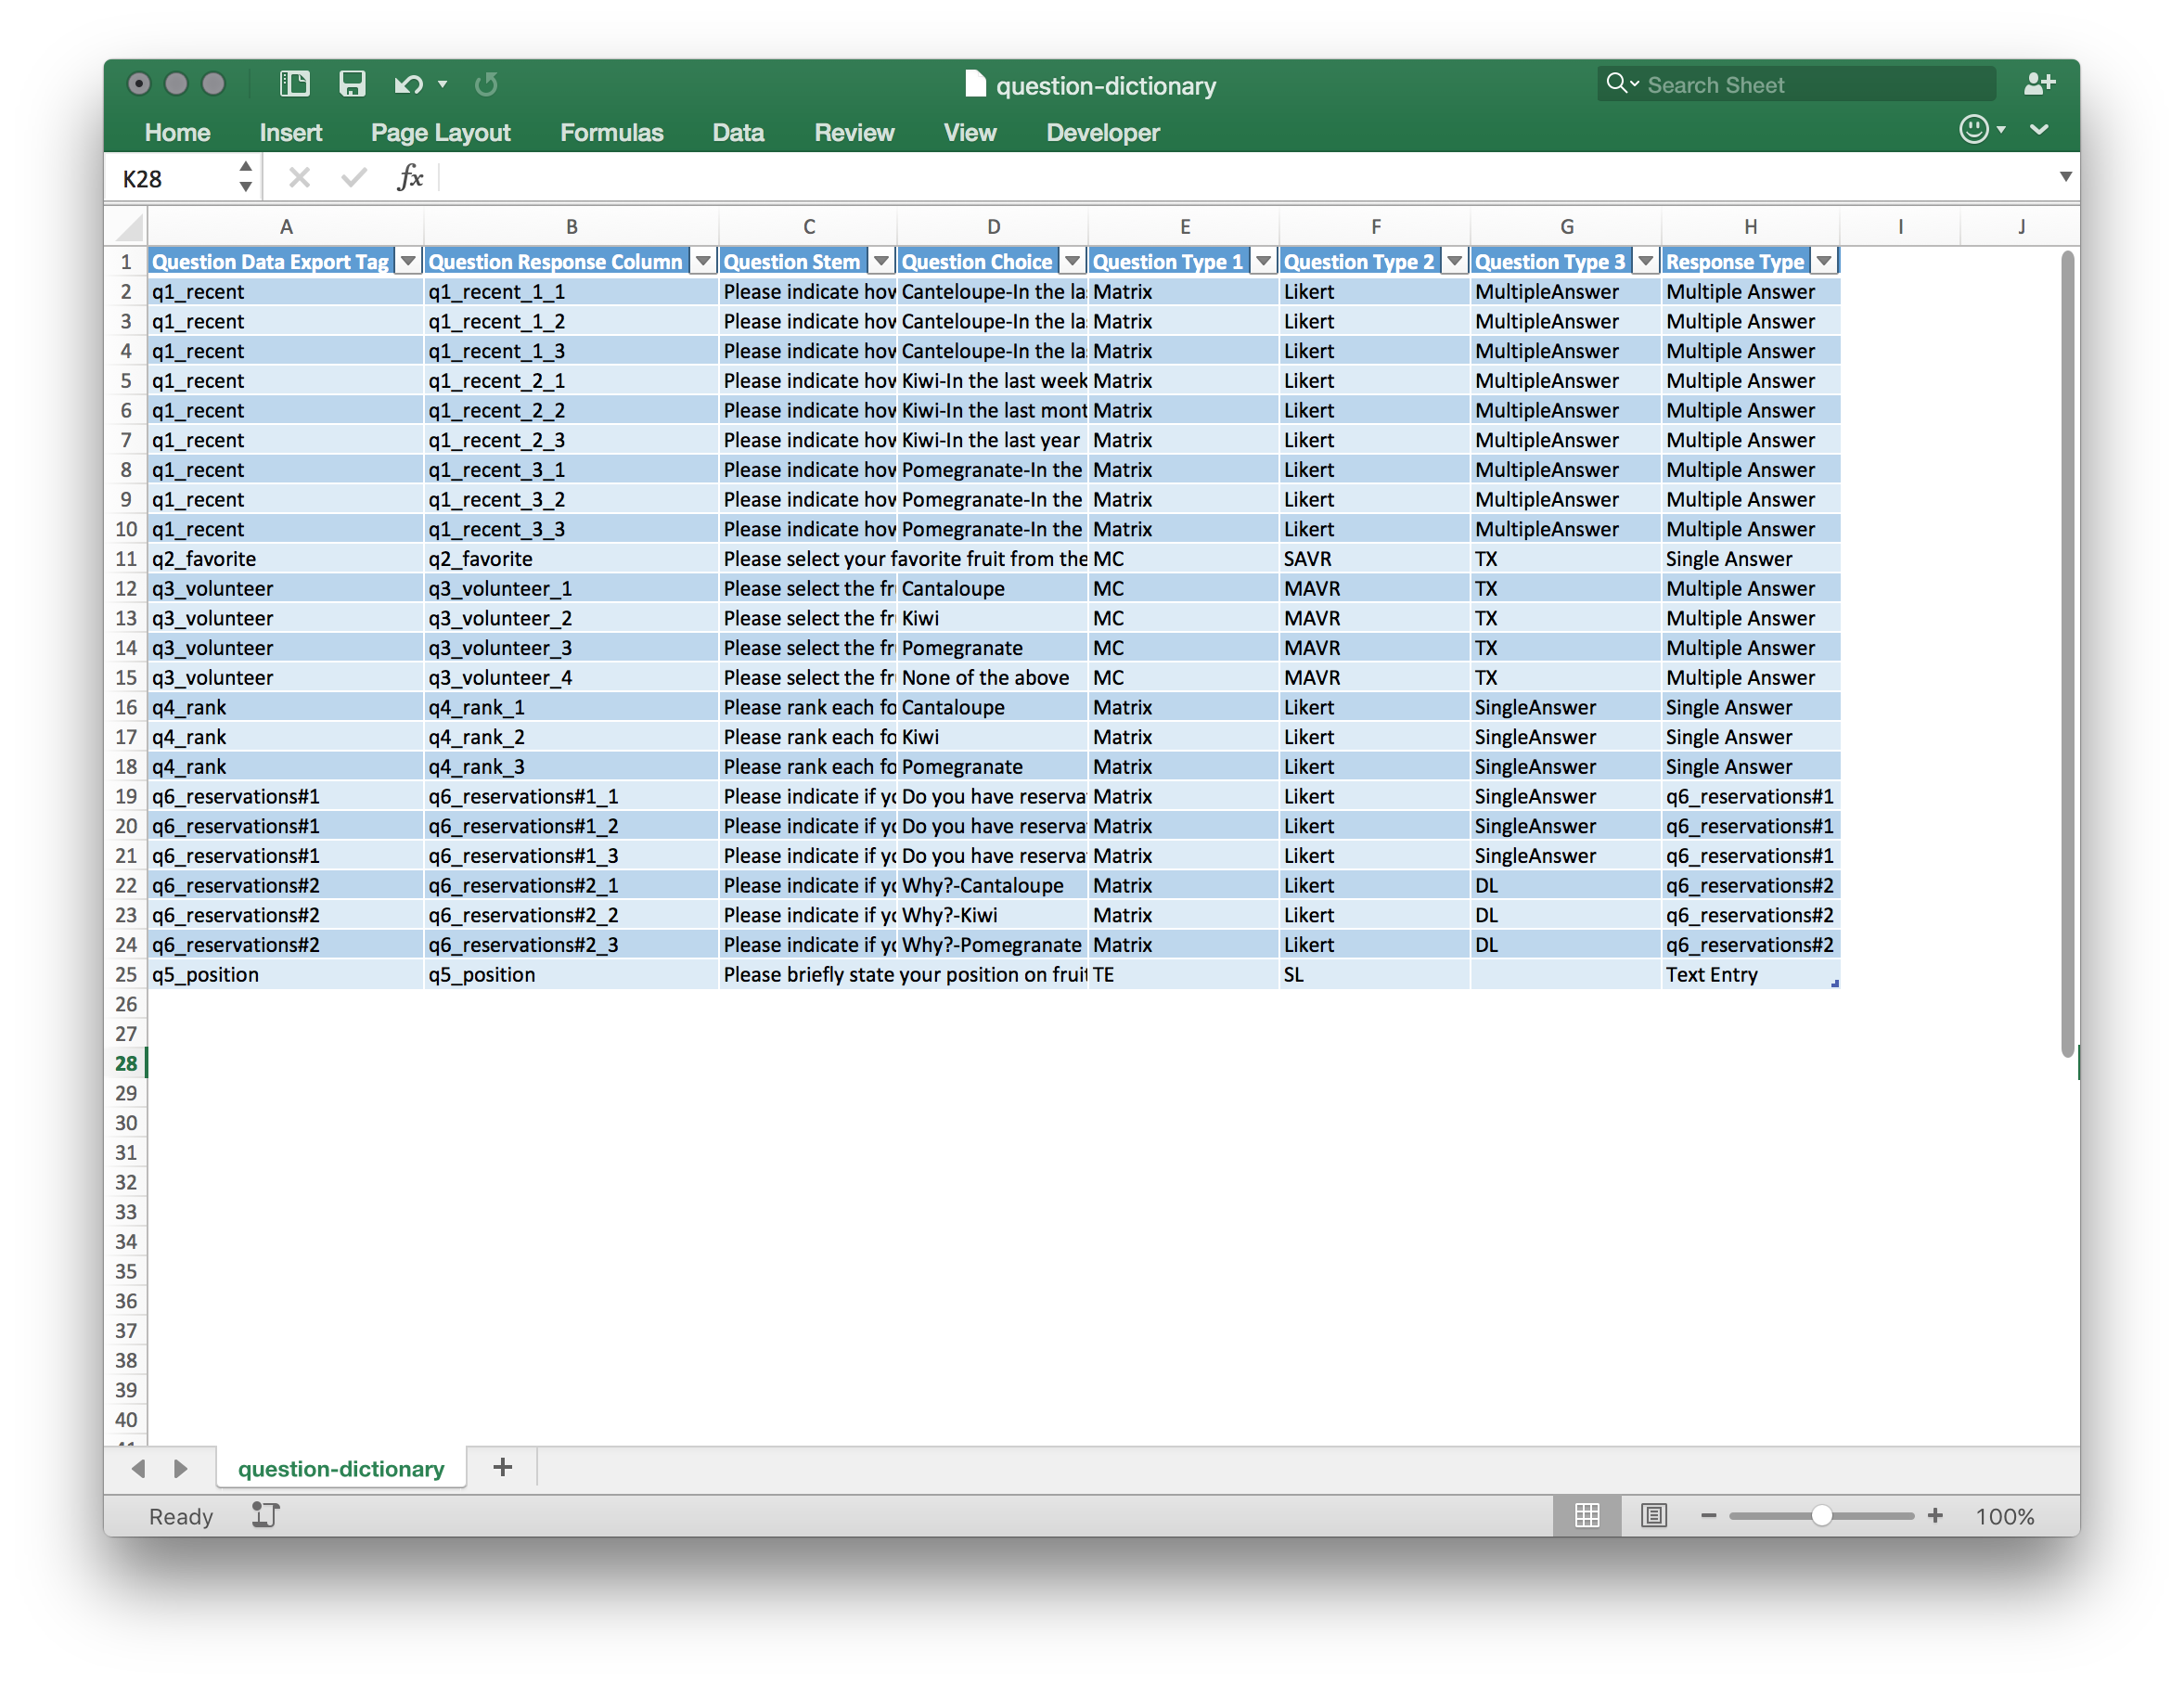Screen dimensions: 2184x1685
Task: Click the Share workbook person icon
Action: (x=2040, y=84)
